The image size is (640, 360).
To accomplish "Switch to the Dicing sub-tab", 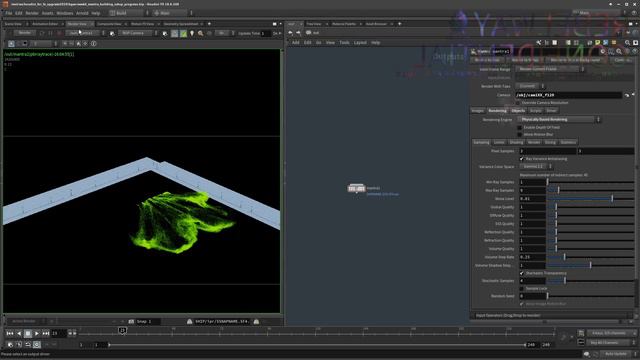I will (550, 142).
